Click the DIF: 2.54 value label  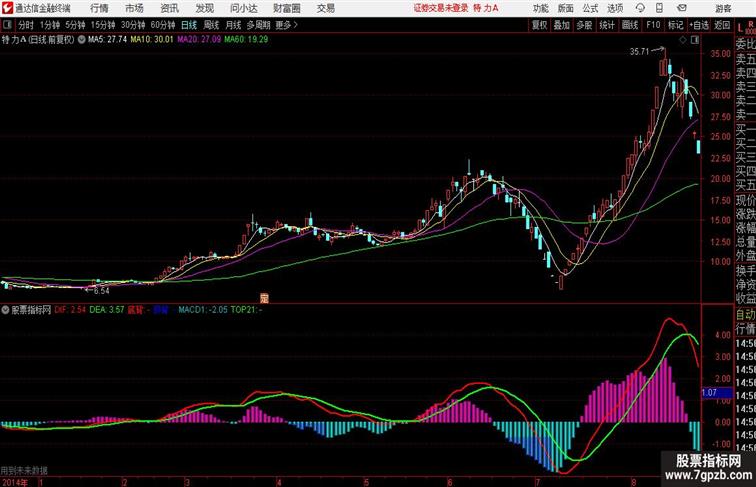coord(70,310)
